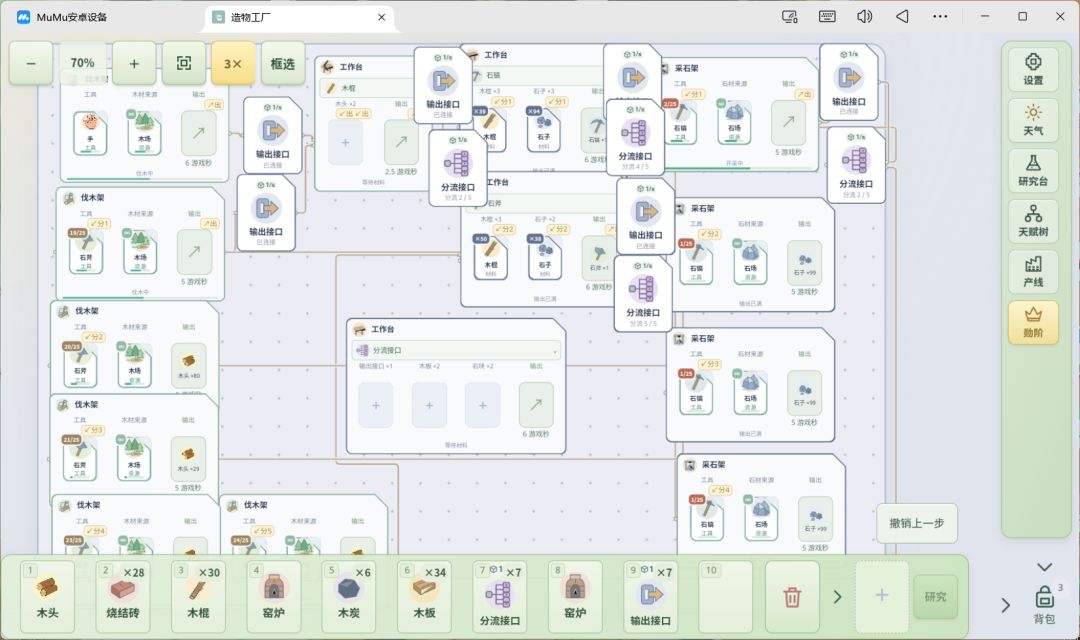The image size is (1080, 640).
Task: Click the MuMu keyboard icon in the title bar
Action: click(x=827, y=17)
